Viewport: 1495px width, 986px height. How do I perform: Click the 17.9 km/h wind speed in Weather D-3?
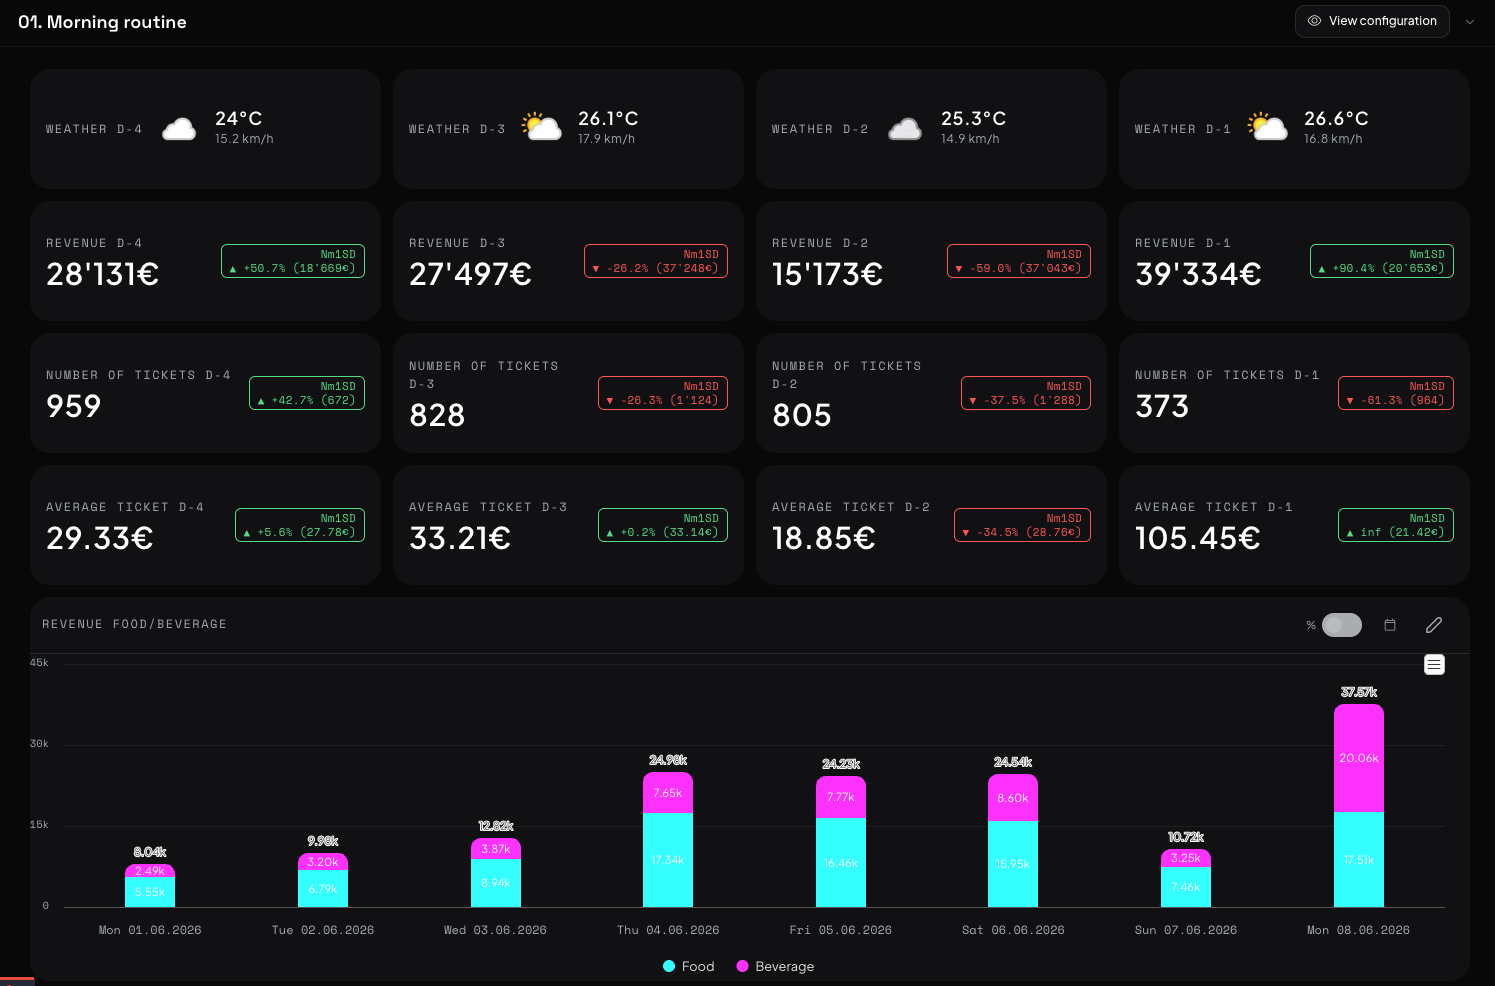click(x=606, y=139)
